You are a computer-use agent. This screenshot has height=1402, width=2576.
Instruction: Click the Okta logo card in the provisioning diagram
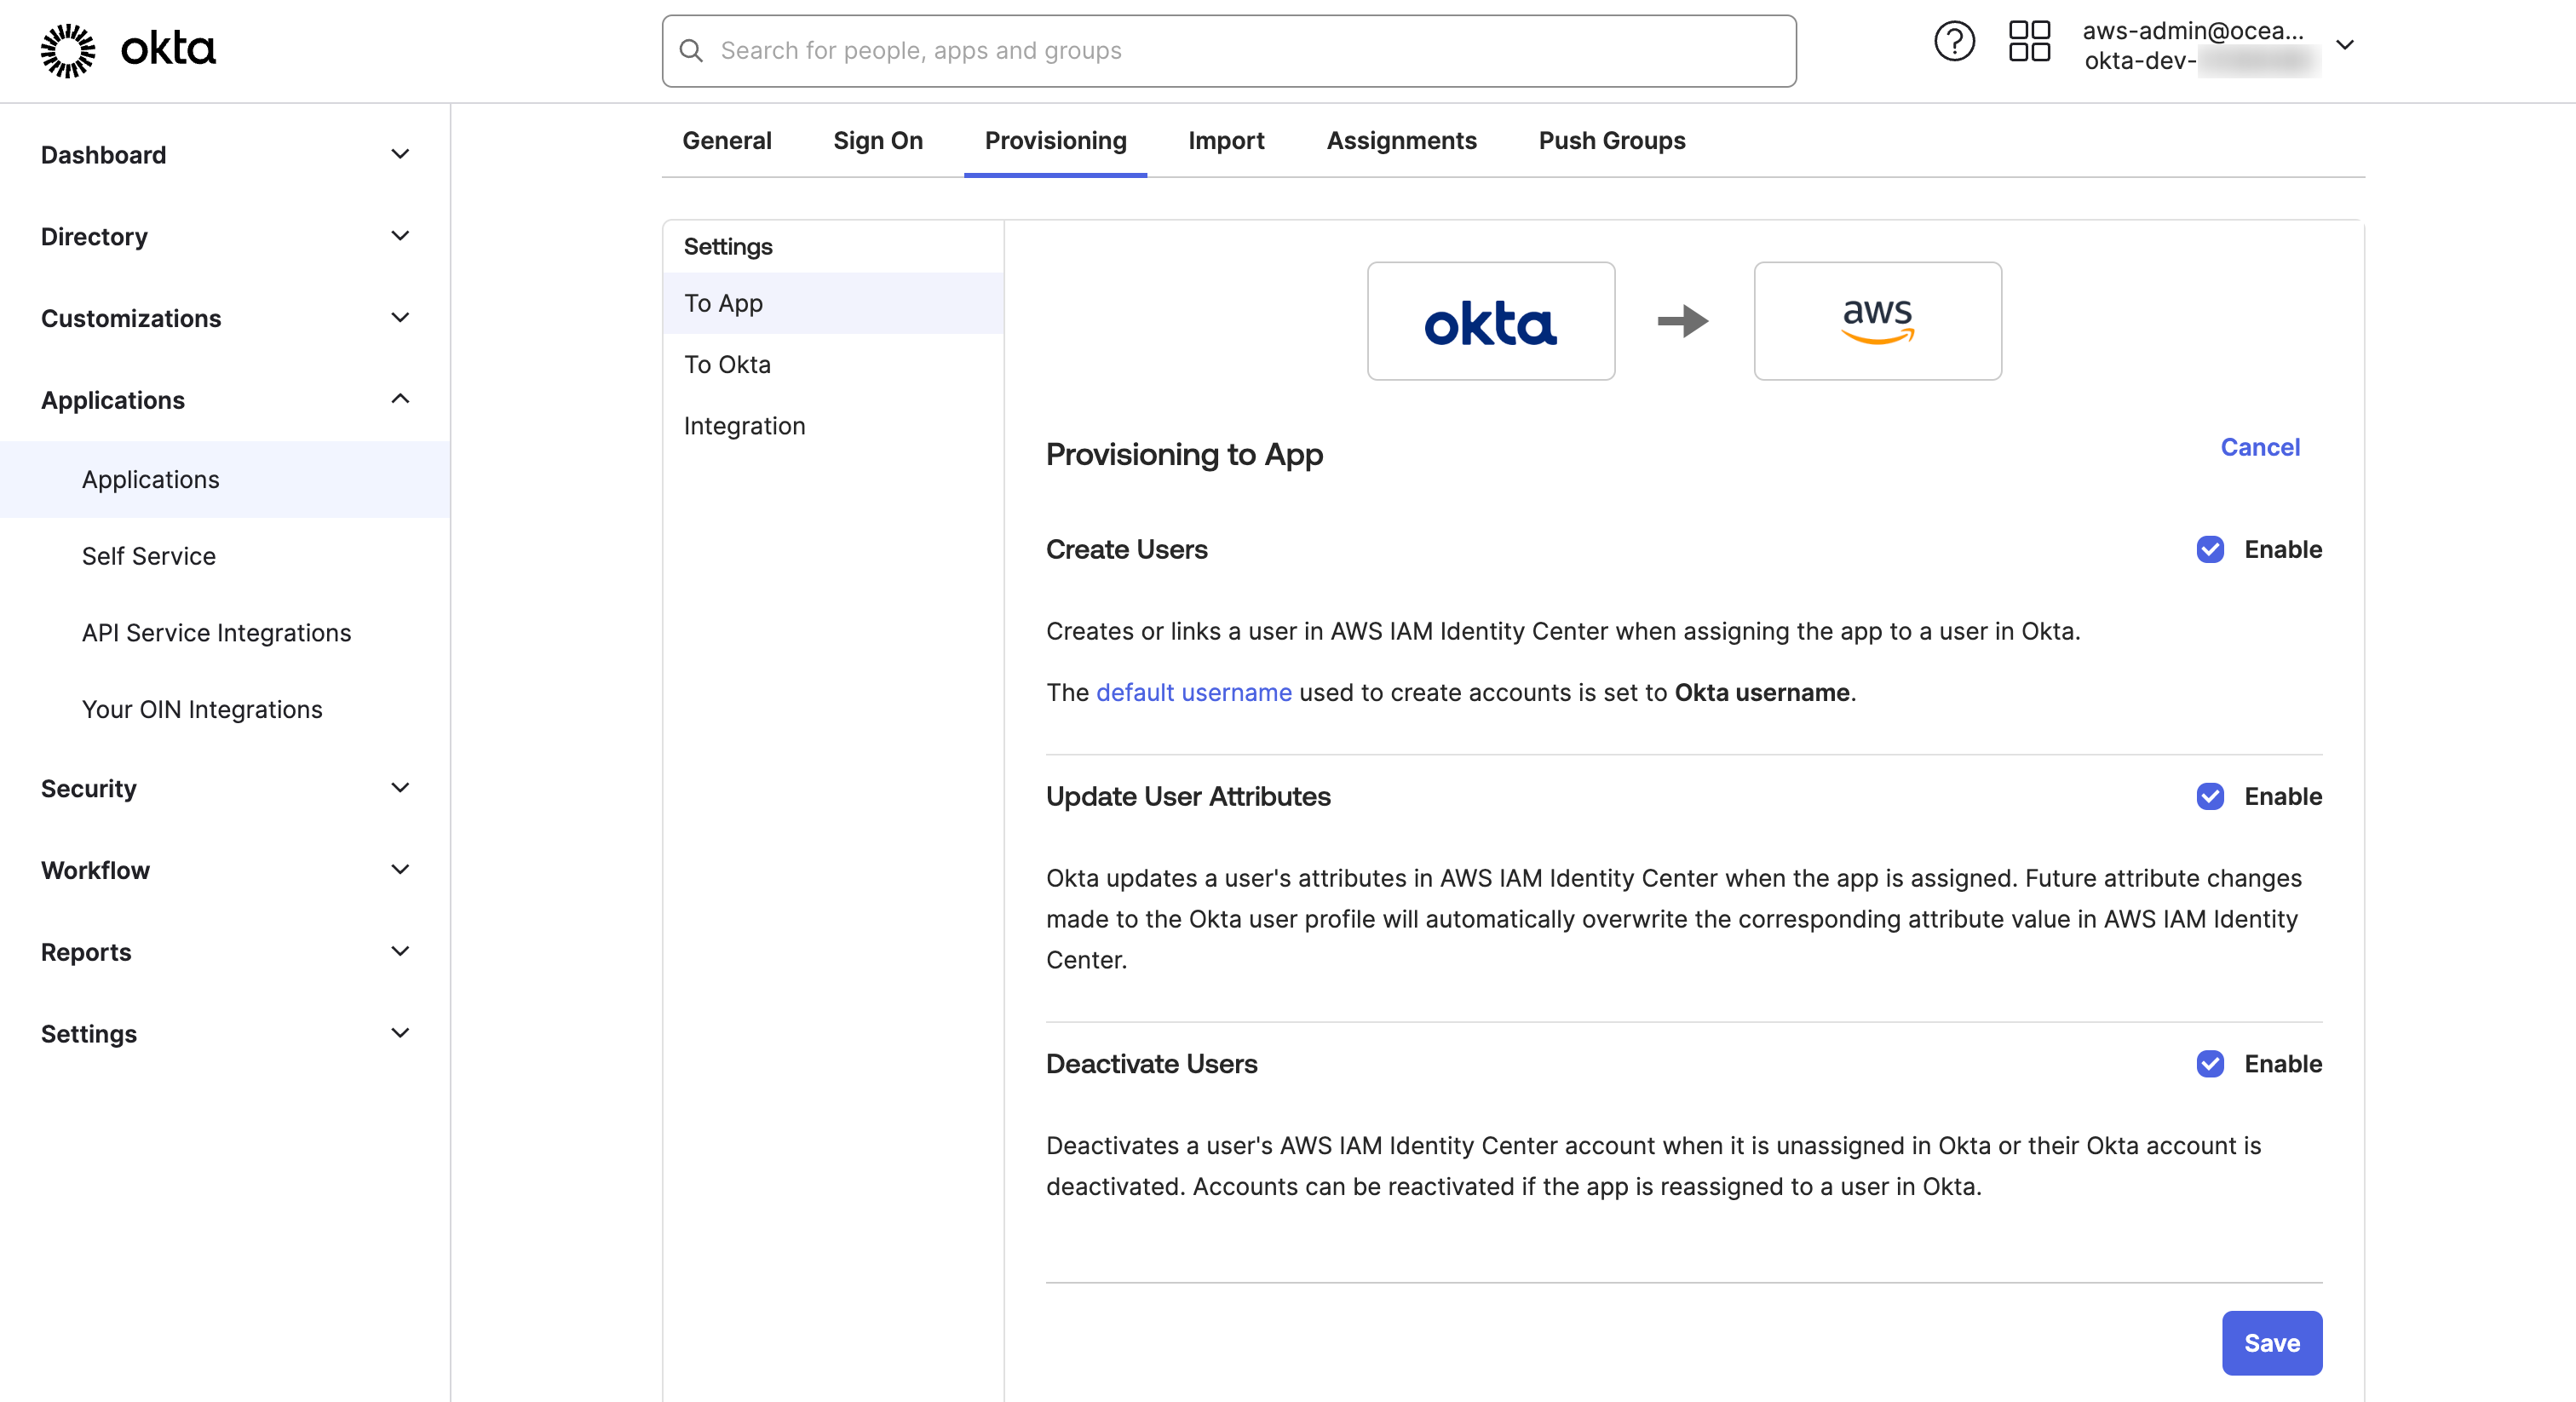(1490, 320)
